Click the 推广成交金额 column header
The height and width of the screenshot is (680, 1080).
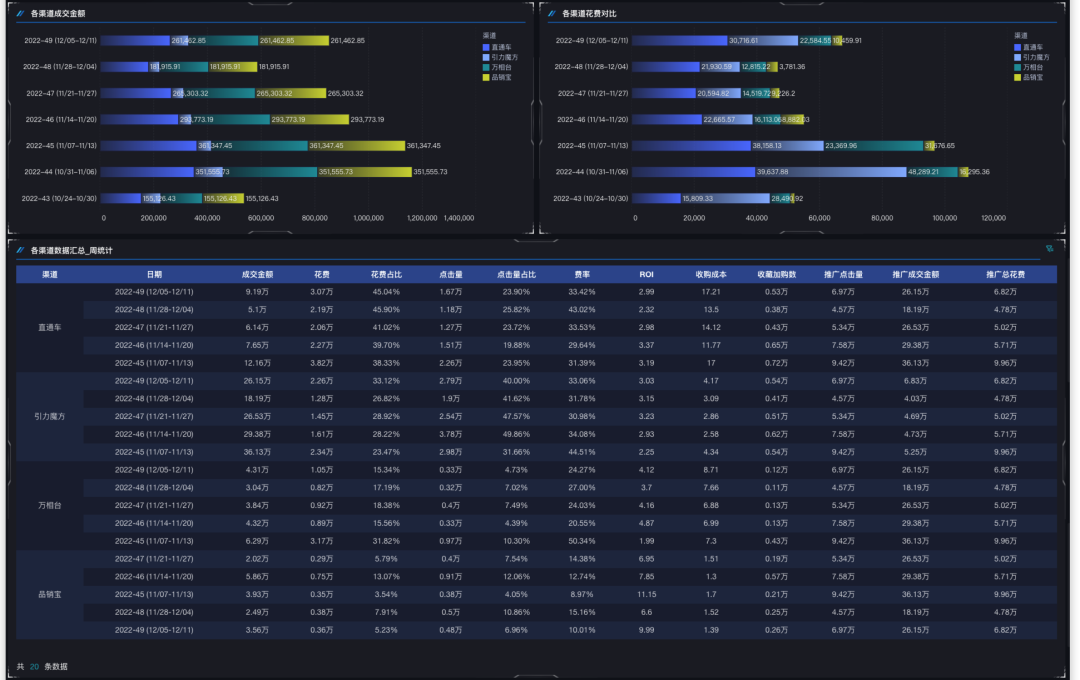[x=915, y=274]
